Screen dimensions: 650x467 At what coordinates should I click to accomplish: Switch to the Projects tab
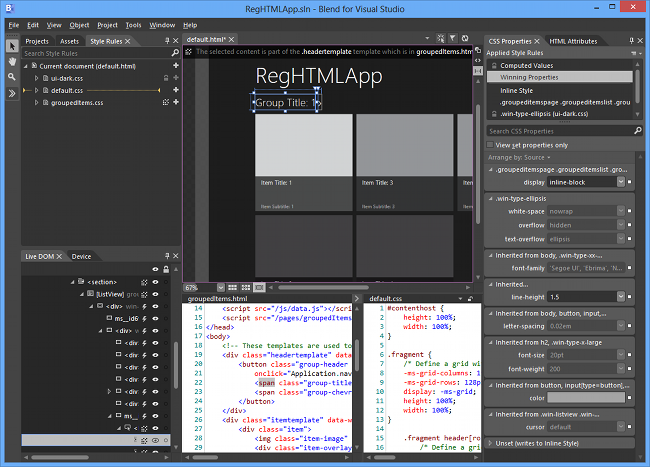pos(37,41)
